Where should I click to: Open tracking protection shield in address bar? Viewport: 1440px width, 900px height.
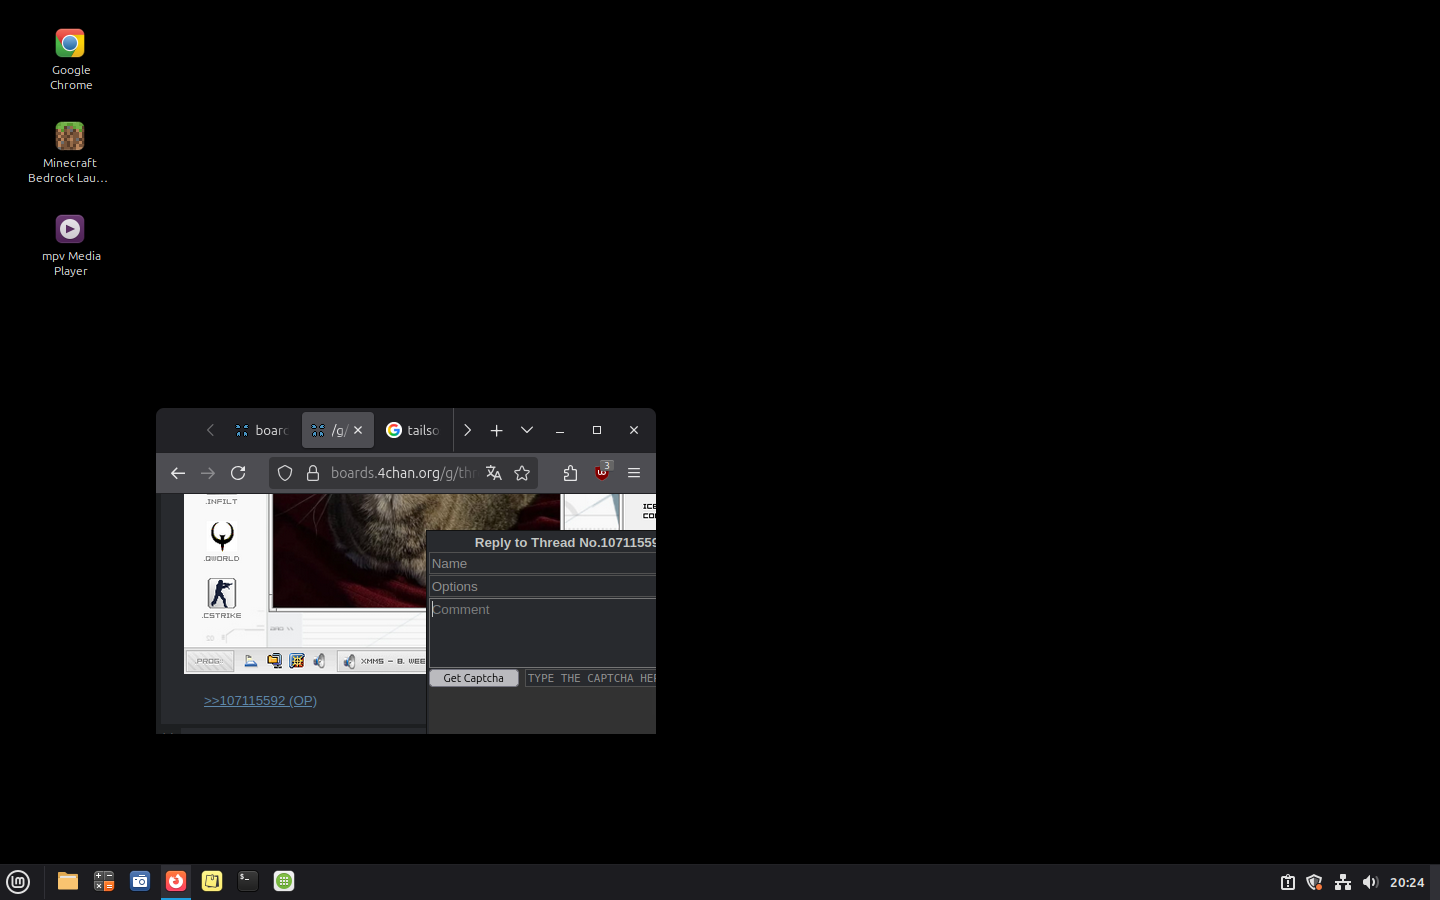click(x=285, y=473)
